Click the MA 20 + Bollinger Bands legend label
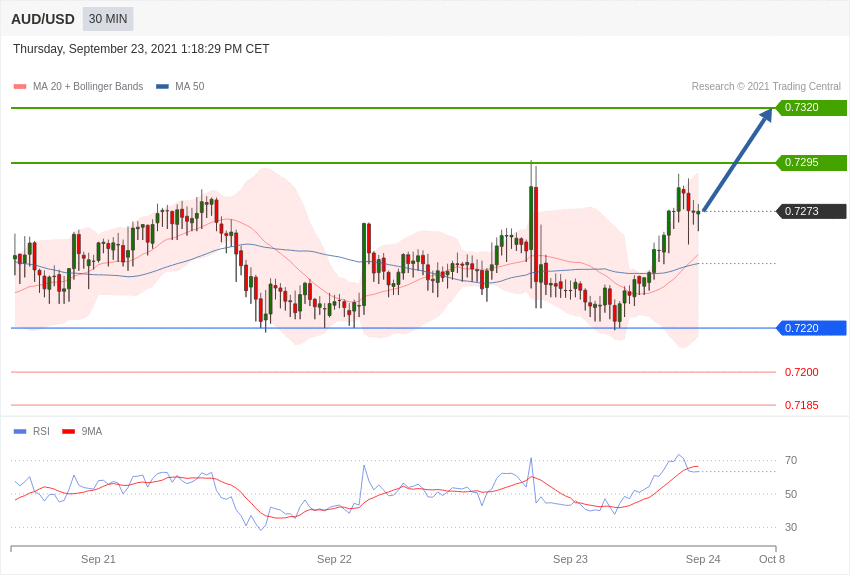 click(x=88, y=86)
